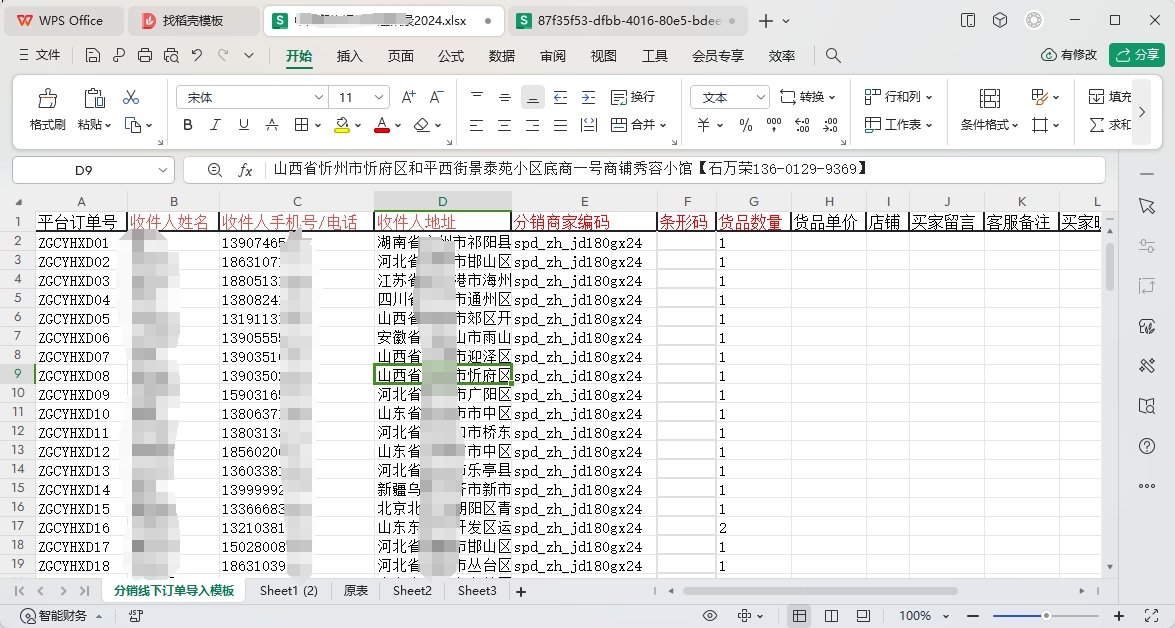Toggle Italic formatting
The width and height of the screenshot is (1175, 628).
point(215,125)
